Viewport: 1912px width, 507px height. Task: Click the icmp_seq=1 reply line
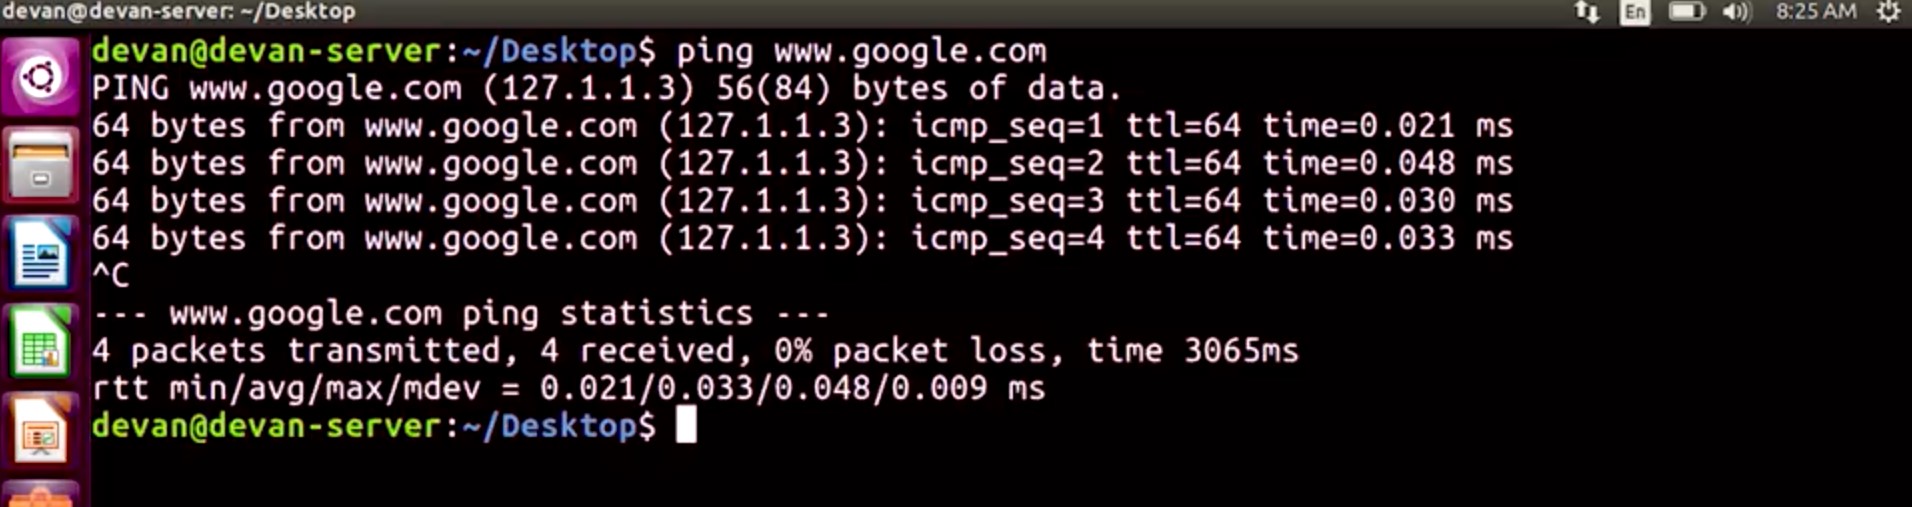(x=800, y=126)
